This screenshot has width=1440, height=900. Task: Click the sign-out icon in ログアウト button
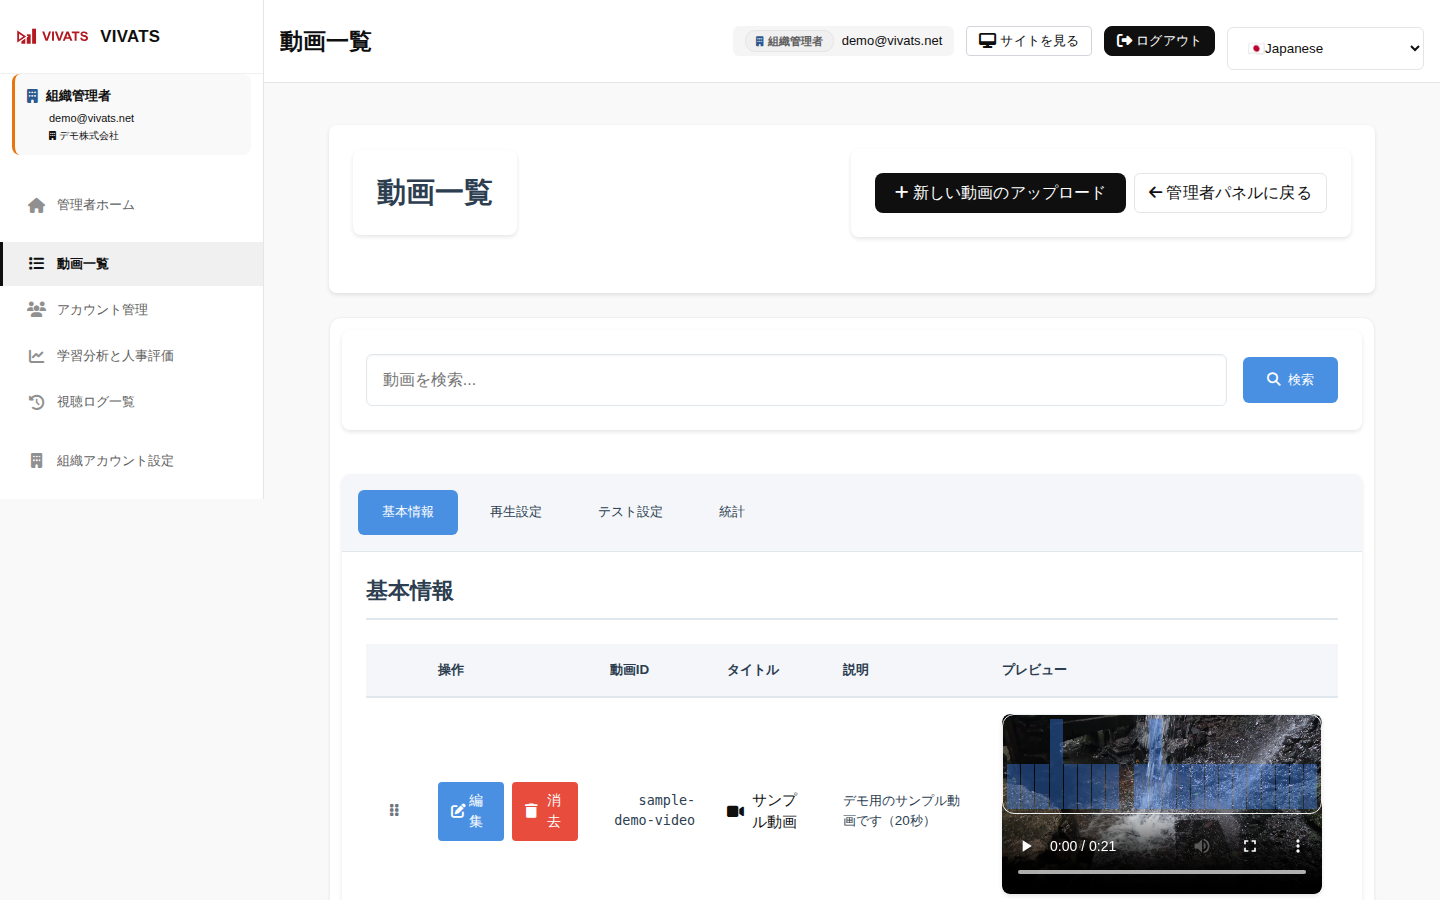point(1124,41)
